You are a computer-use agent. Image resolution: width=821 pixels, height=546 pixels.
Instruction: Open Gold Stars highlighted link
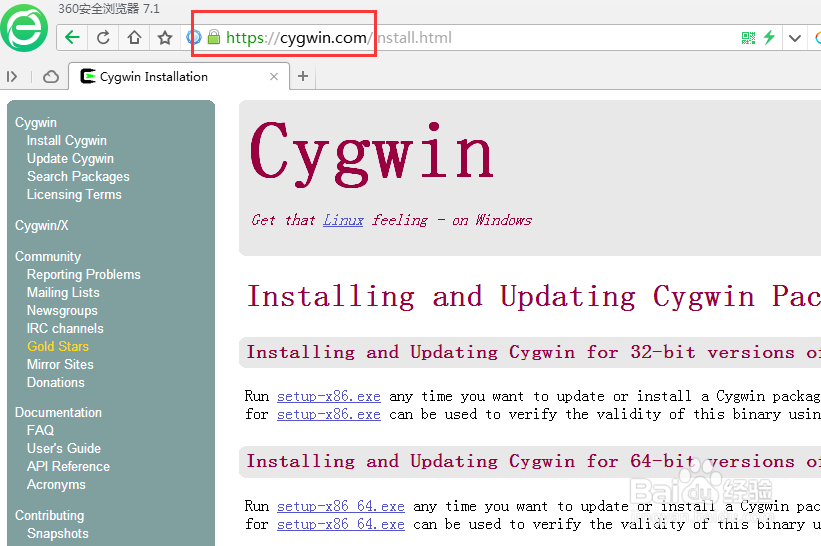pyautogui.click(x=58, y=346)
